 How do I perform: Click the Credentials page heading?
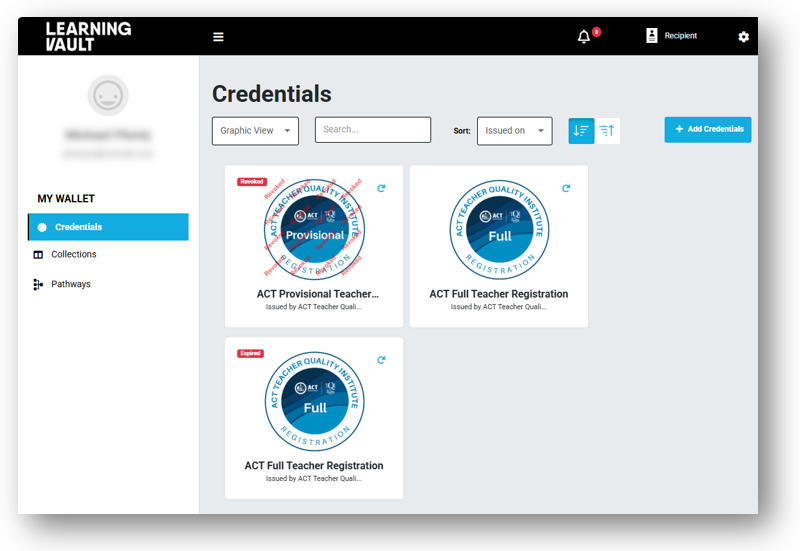point(272,94)
